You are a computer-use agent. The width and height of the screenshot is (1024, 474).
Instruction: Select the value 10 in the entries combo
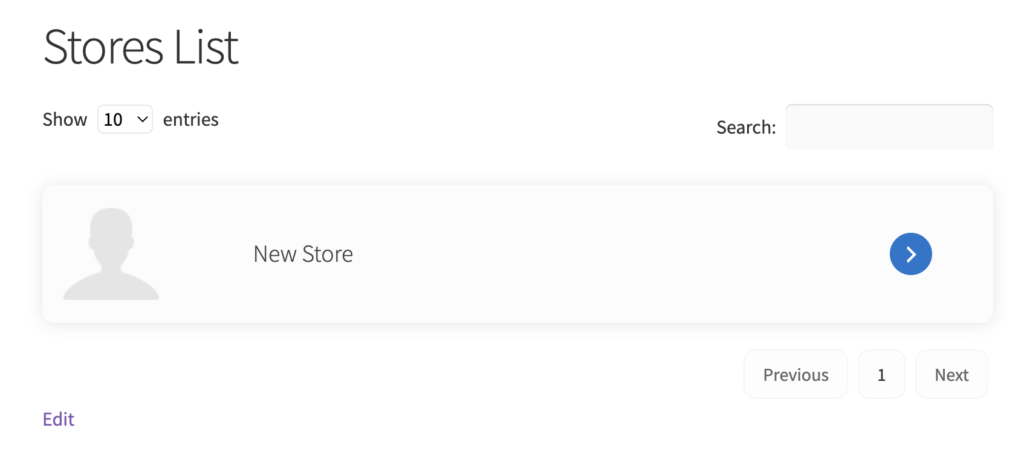click(x=113, y=120)
